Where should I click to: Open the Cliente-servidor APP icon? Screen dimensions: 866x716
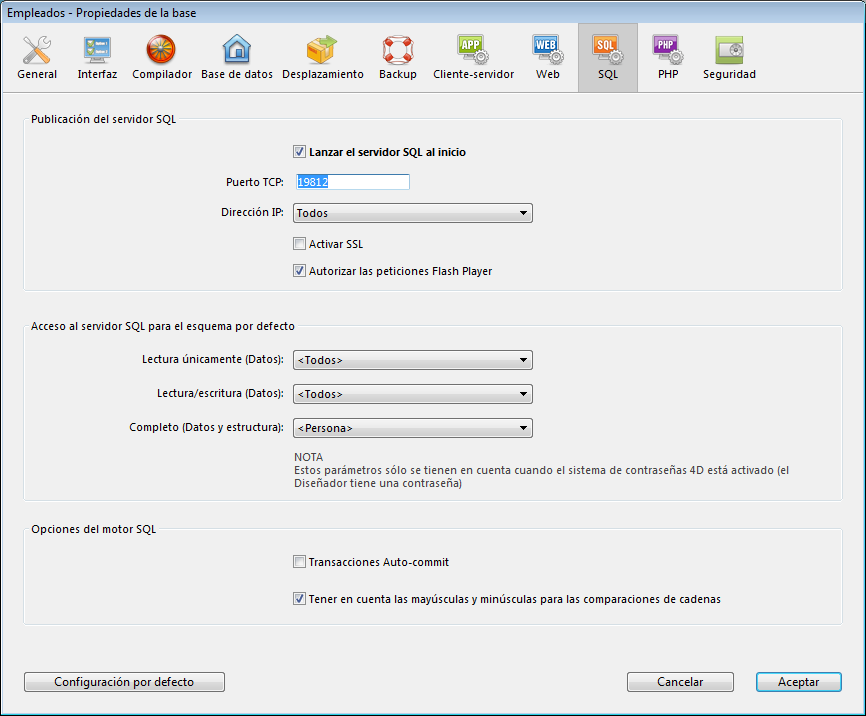pos(473,49)
